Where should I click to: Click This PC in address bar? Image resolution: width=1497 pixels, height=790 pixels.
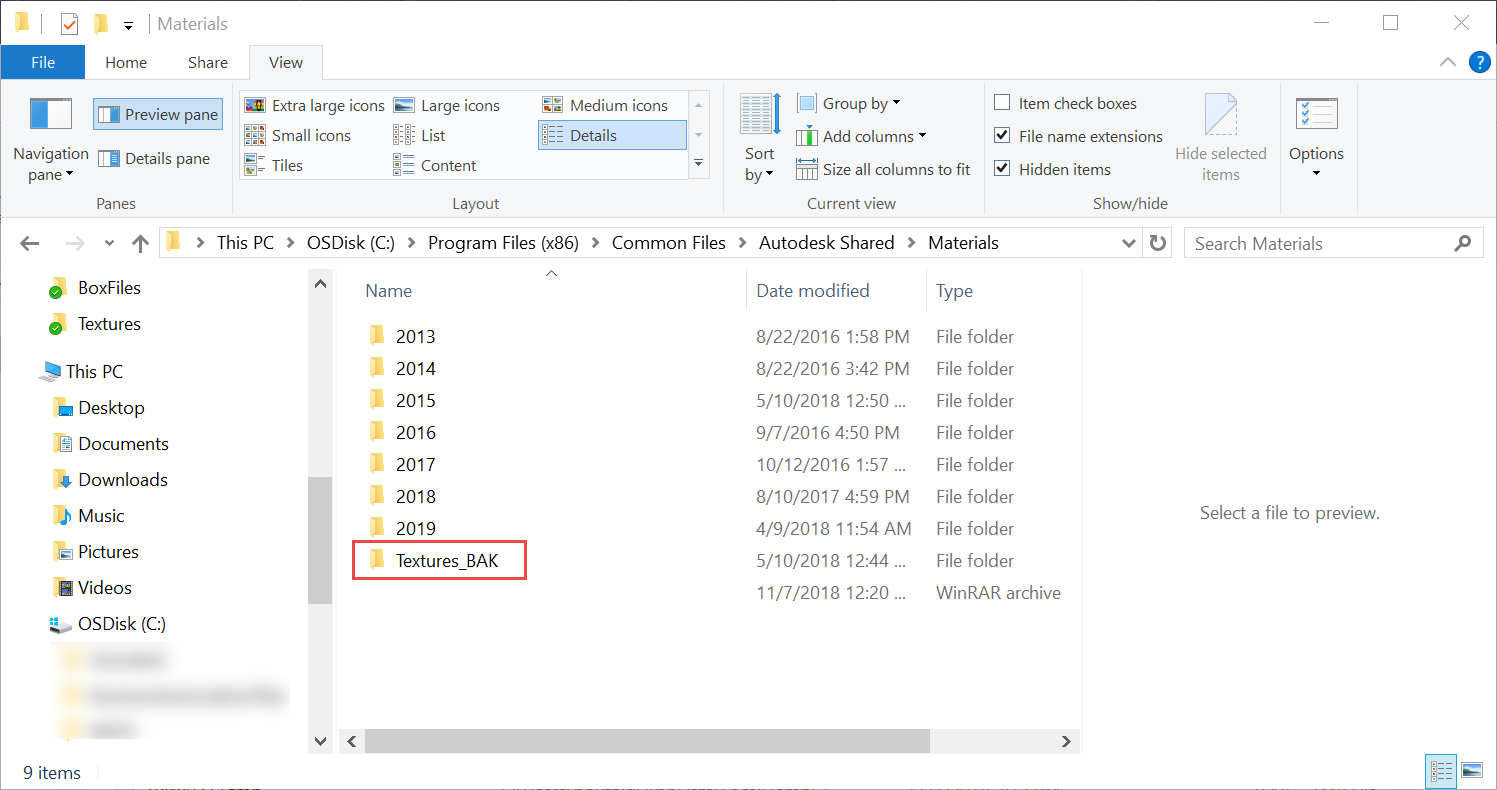pos(245,243)
